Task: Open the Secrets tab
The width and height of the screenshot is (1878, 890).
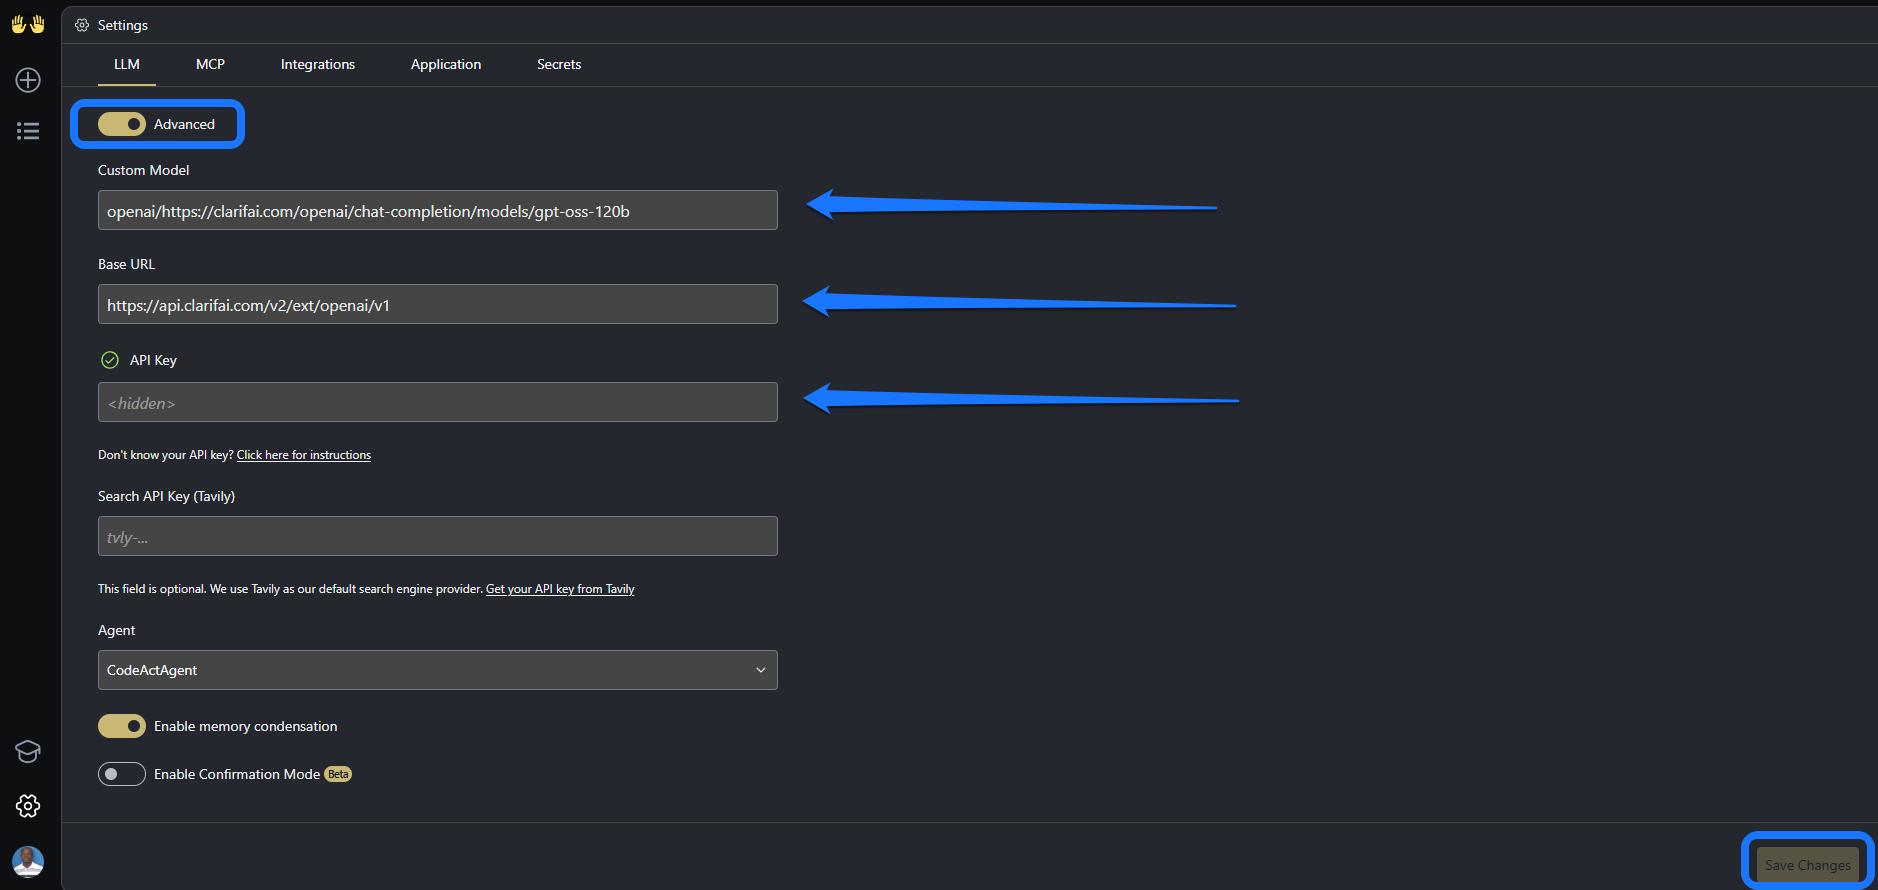Action: (559, 64)
